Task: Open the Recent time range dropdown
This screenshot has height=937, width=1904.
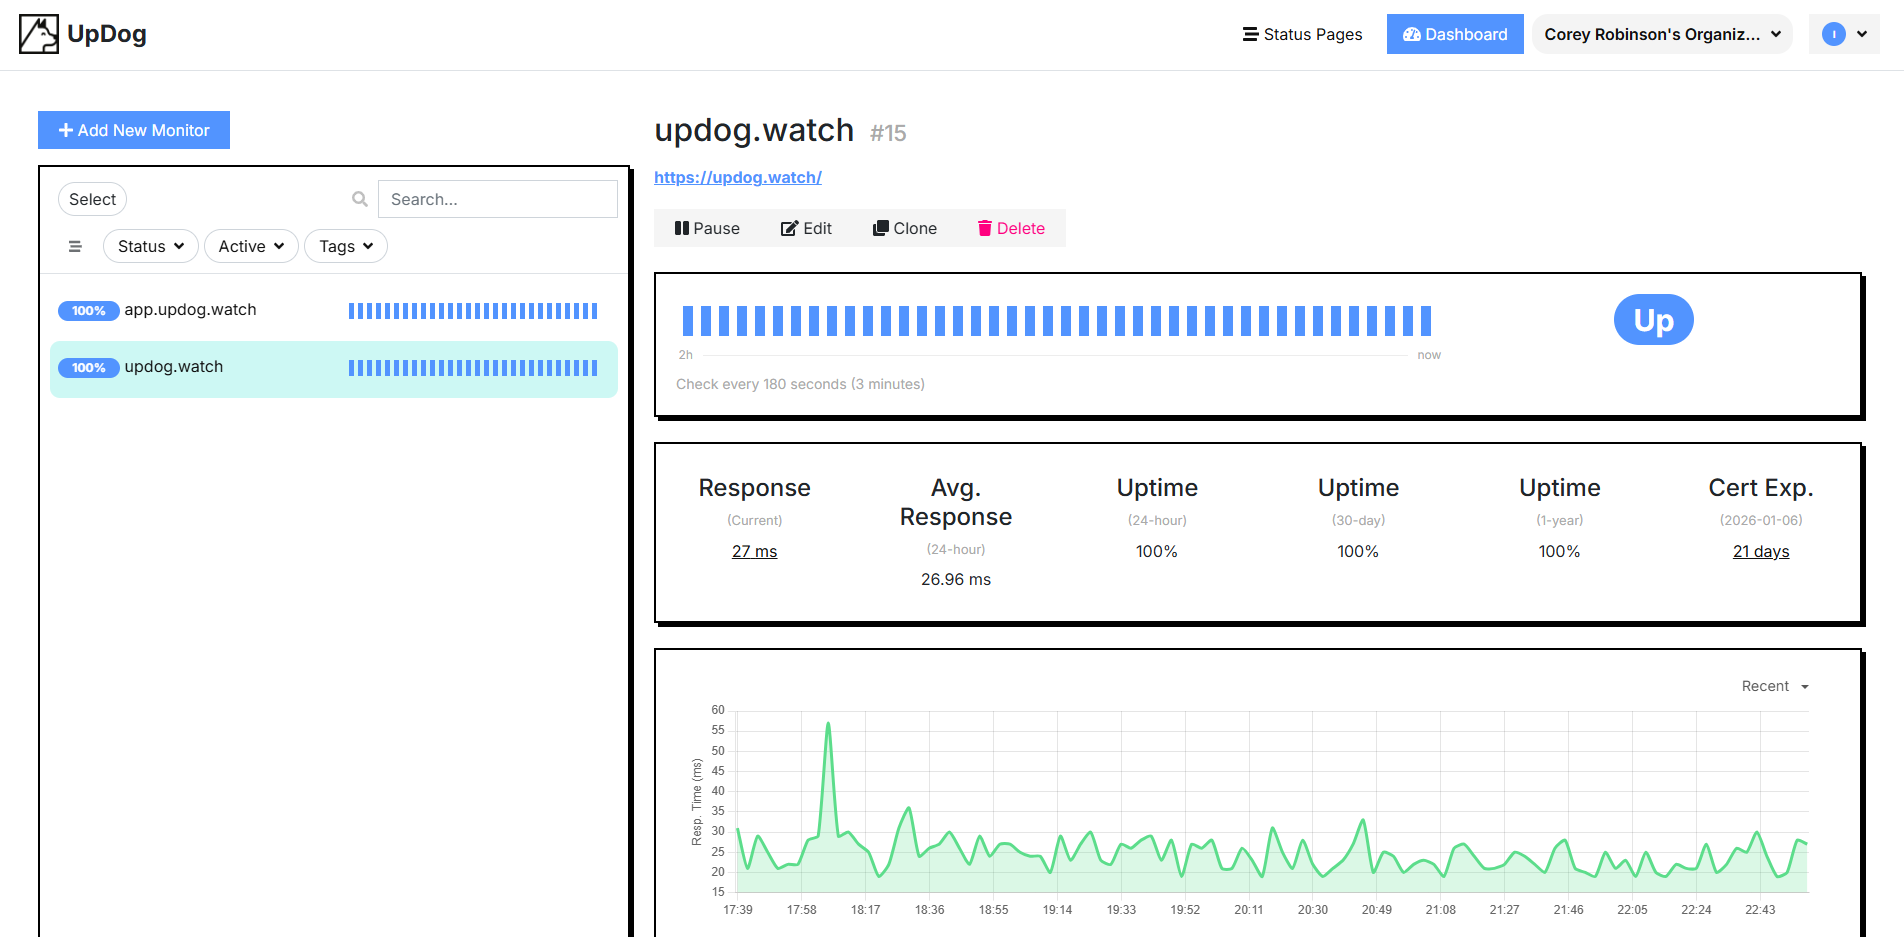Action: coord(1773,686)
